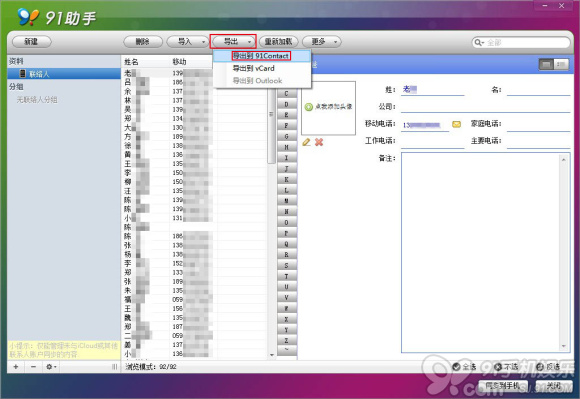This screenshot has height=399, width=580.
Task: Jump to letter R in alphabet index
Action: point(287,255)
